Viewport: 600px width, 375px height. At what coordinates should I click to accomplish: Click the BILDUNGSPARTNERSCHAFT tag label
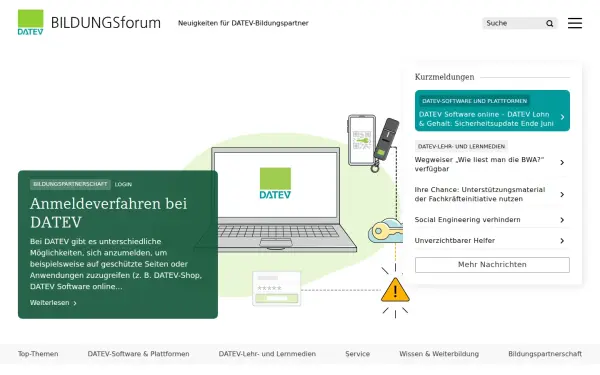(x=70, y=184)
